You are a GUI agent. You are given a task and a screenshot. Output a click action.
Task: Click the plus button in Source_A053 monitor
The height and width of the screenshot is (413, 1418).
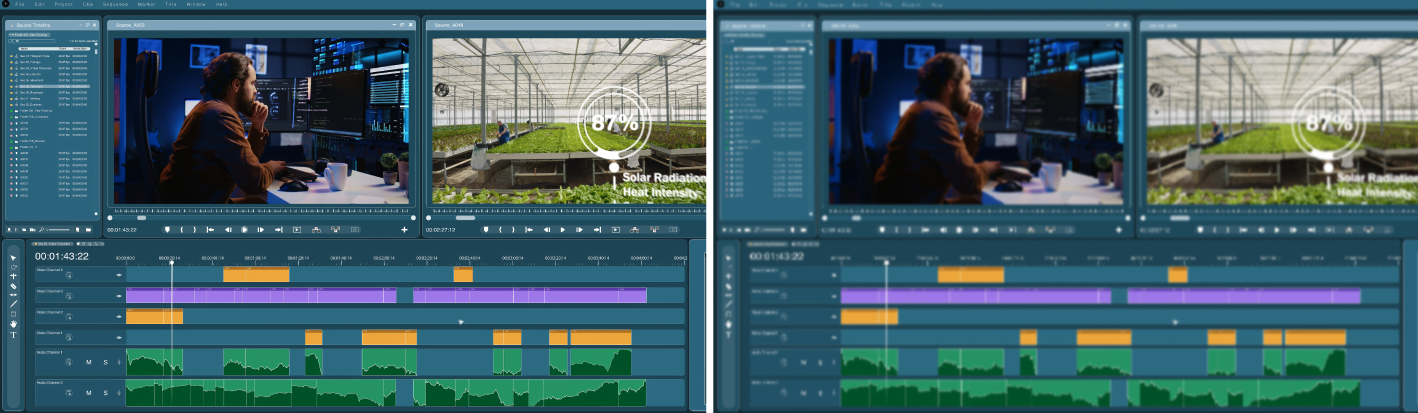coord(404,230)
